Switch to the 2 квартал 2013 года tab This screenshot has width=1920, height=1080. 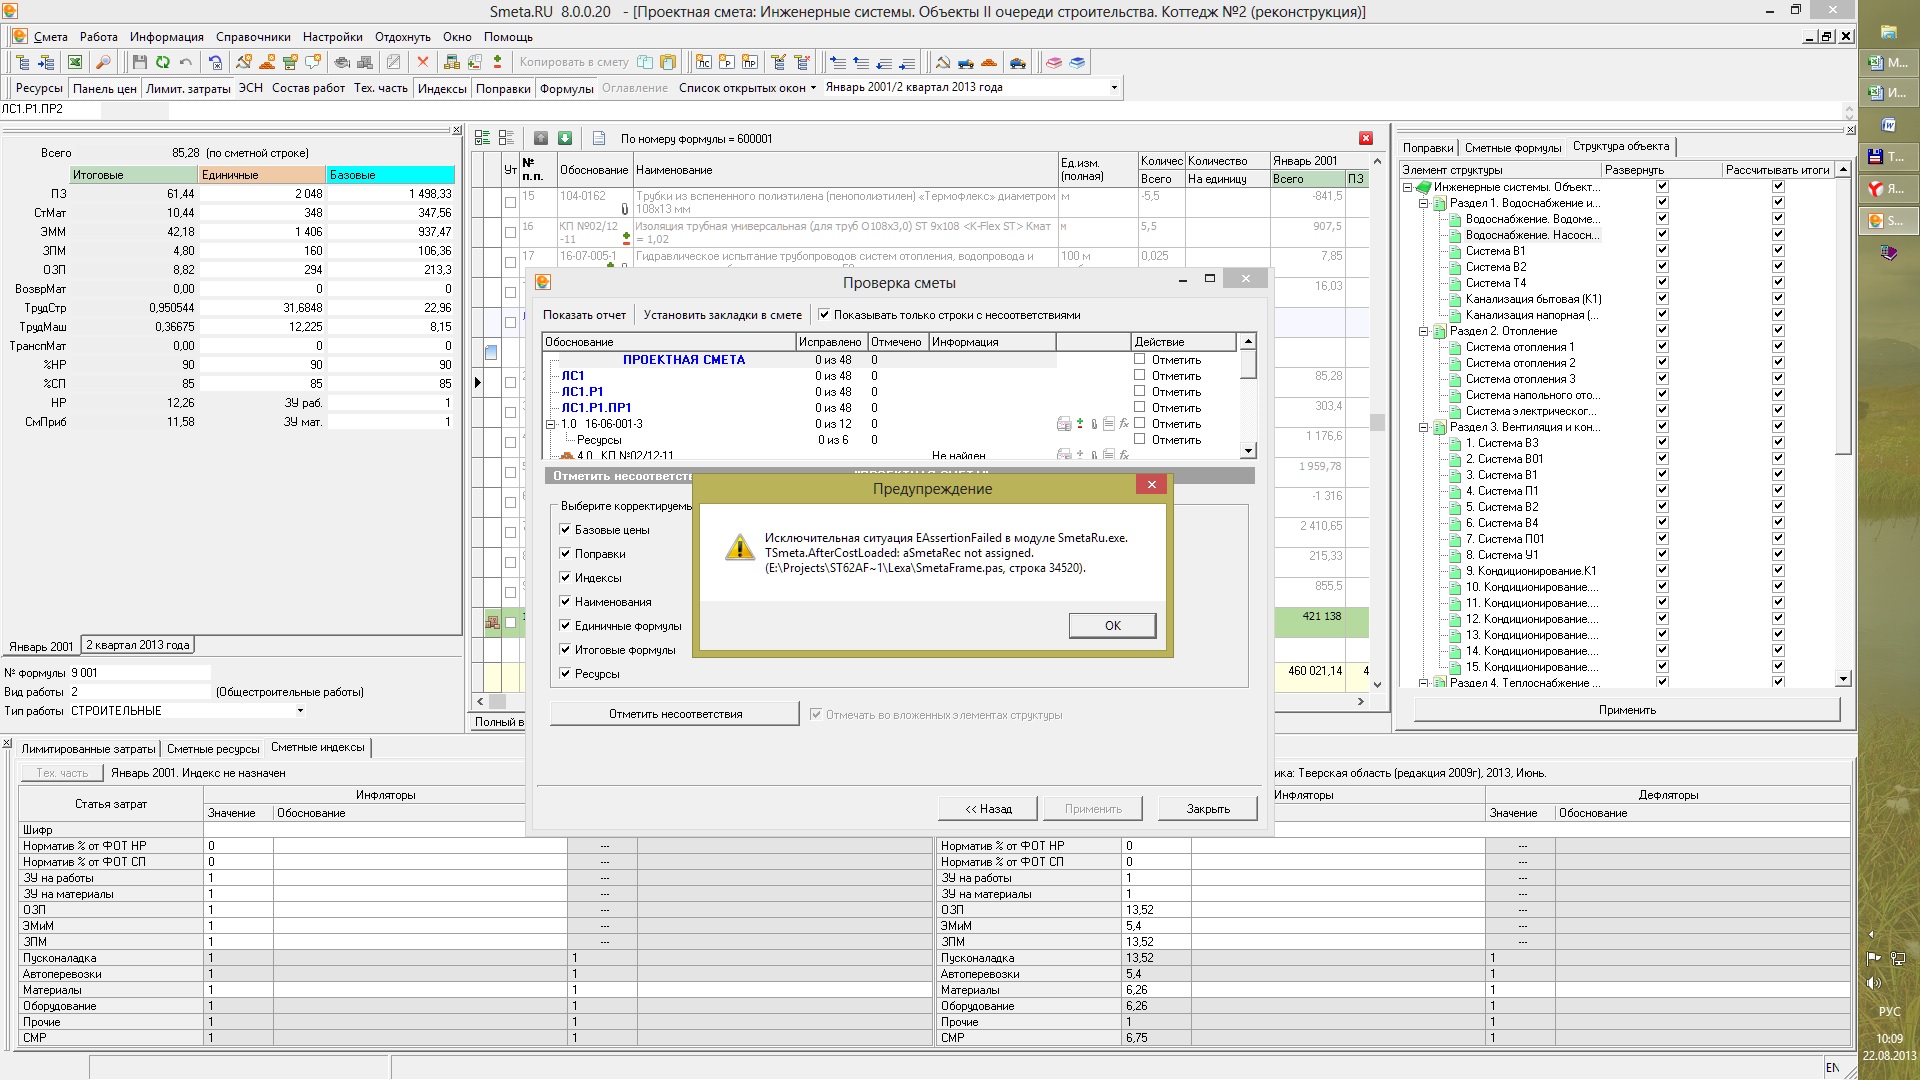(138, 645)
